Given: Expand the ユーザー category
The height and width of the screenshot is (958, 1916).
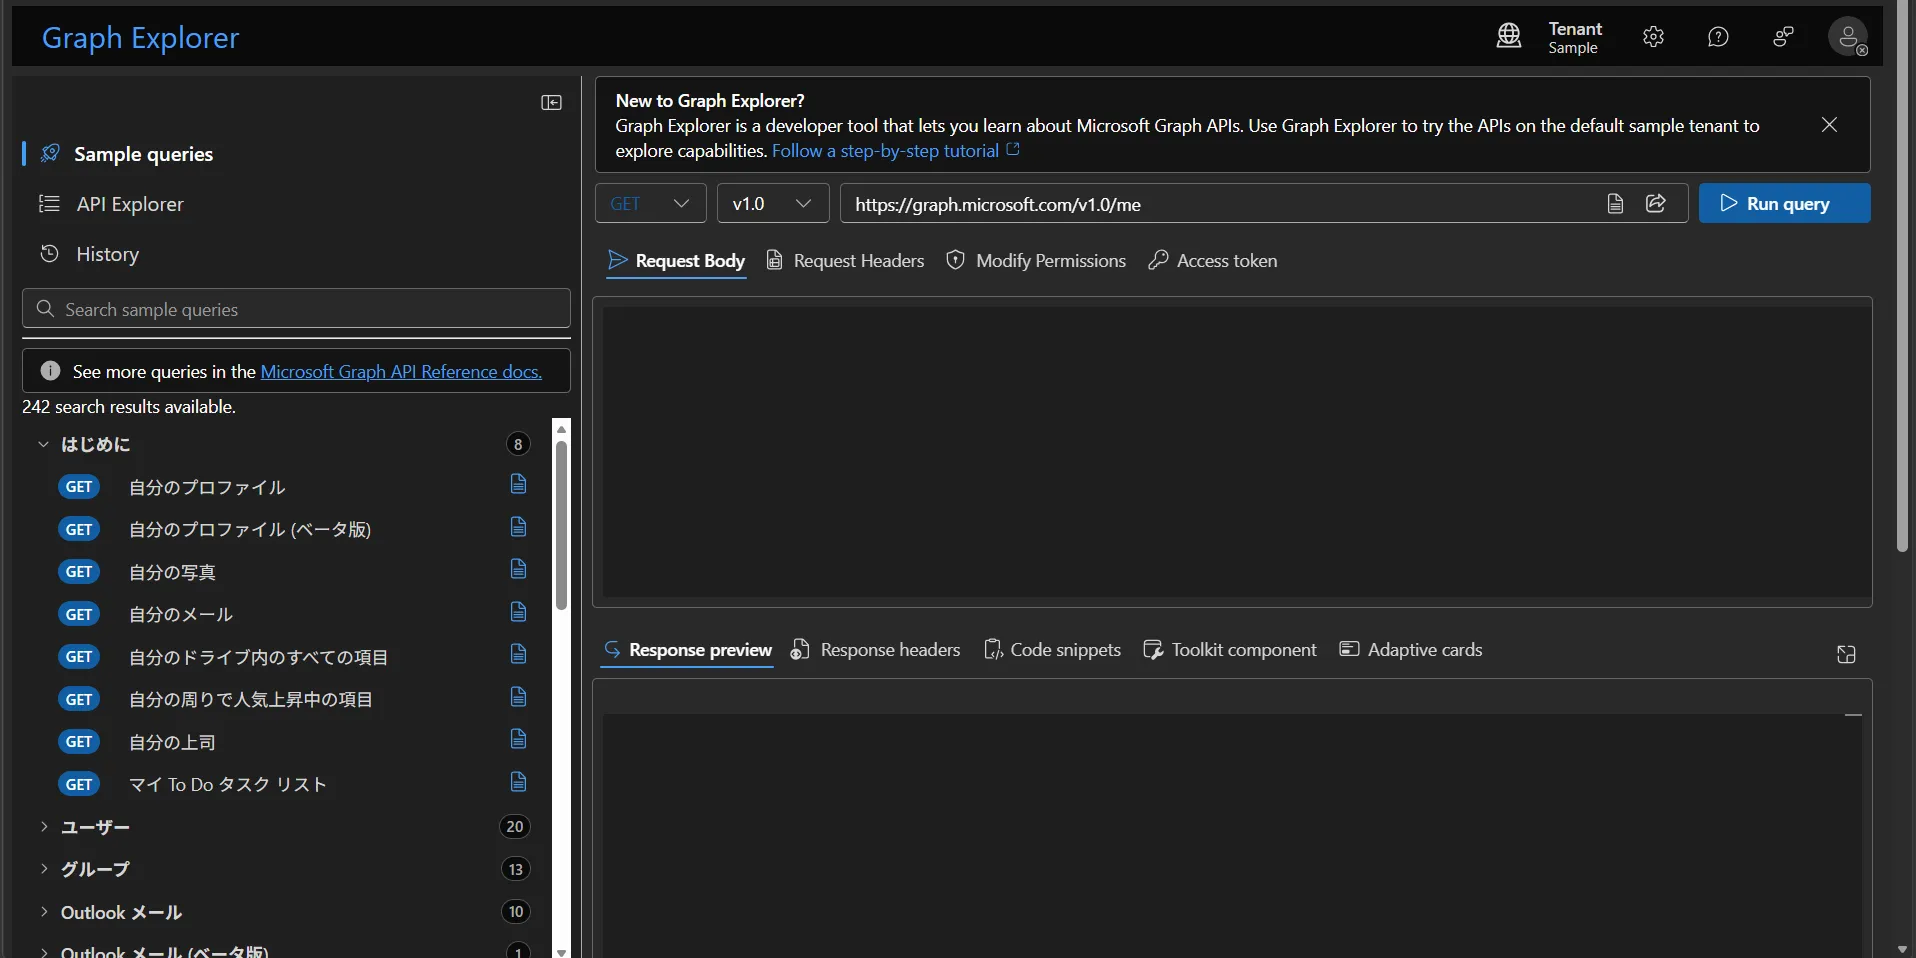Looking at the screenshot, I should coord(95,827).
